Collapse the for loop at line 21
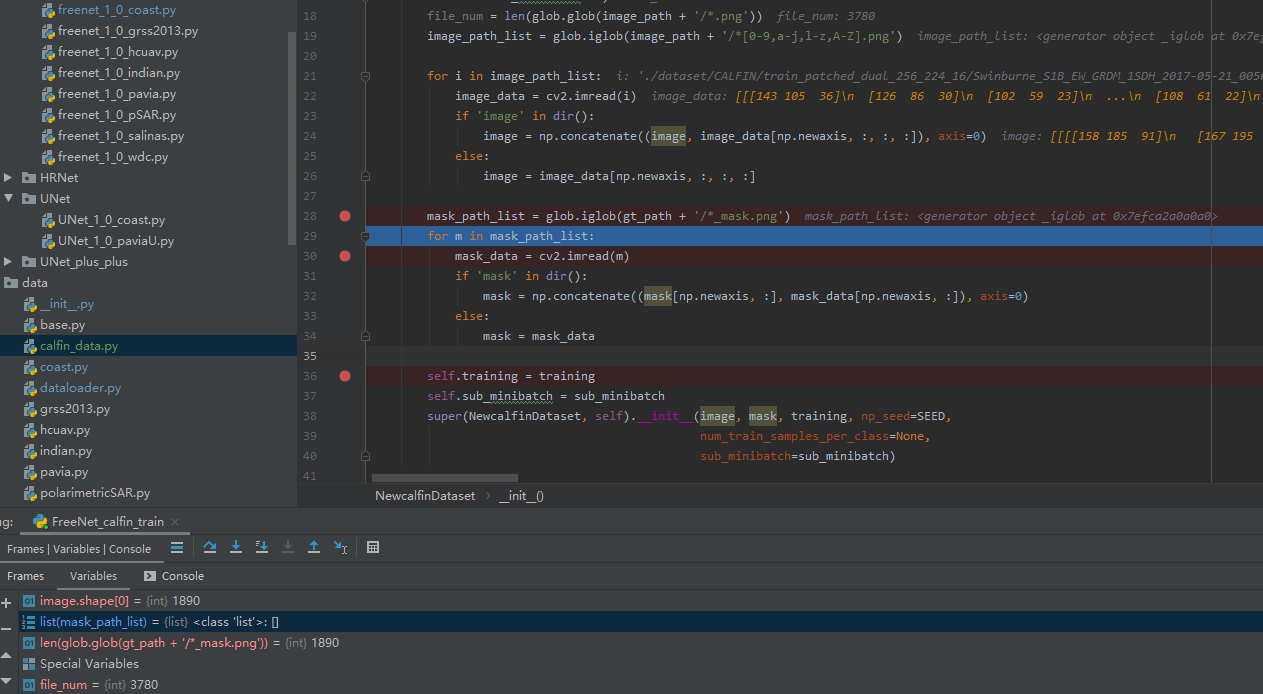 [366, 76]
